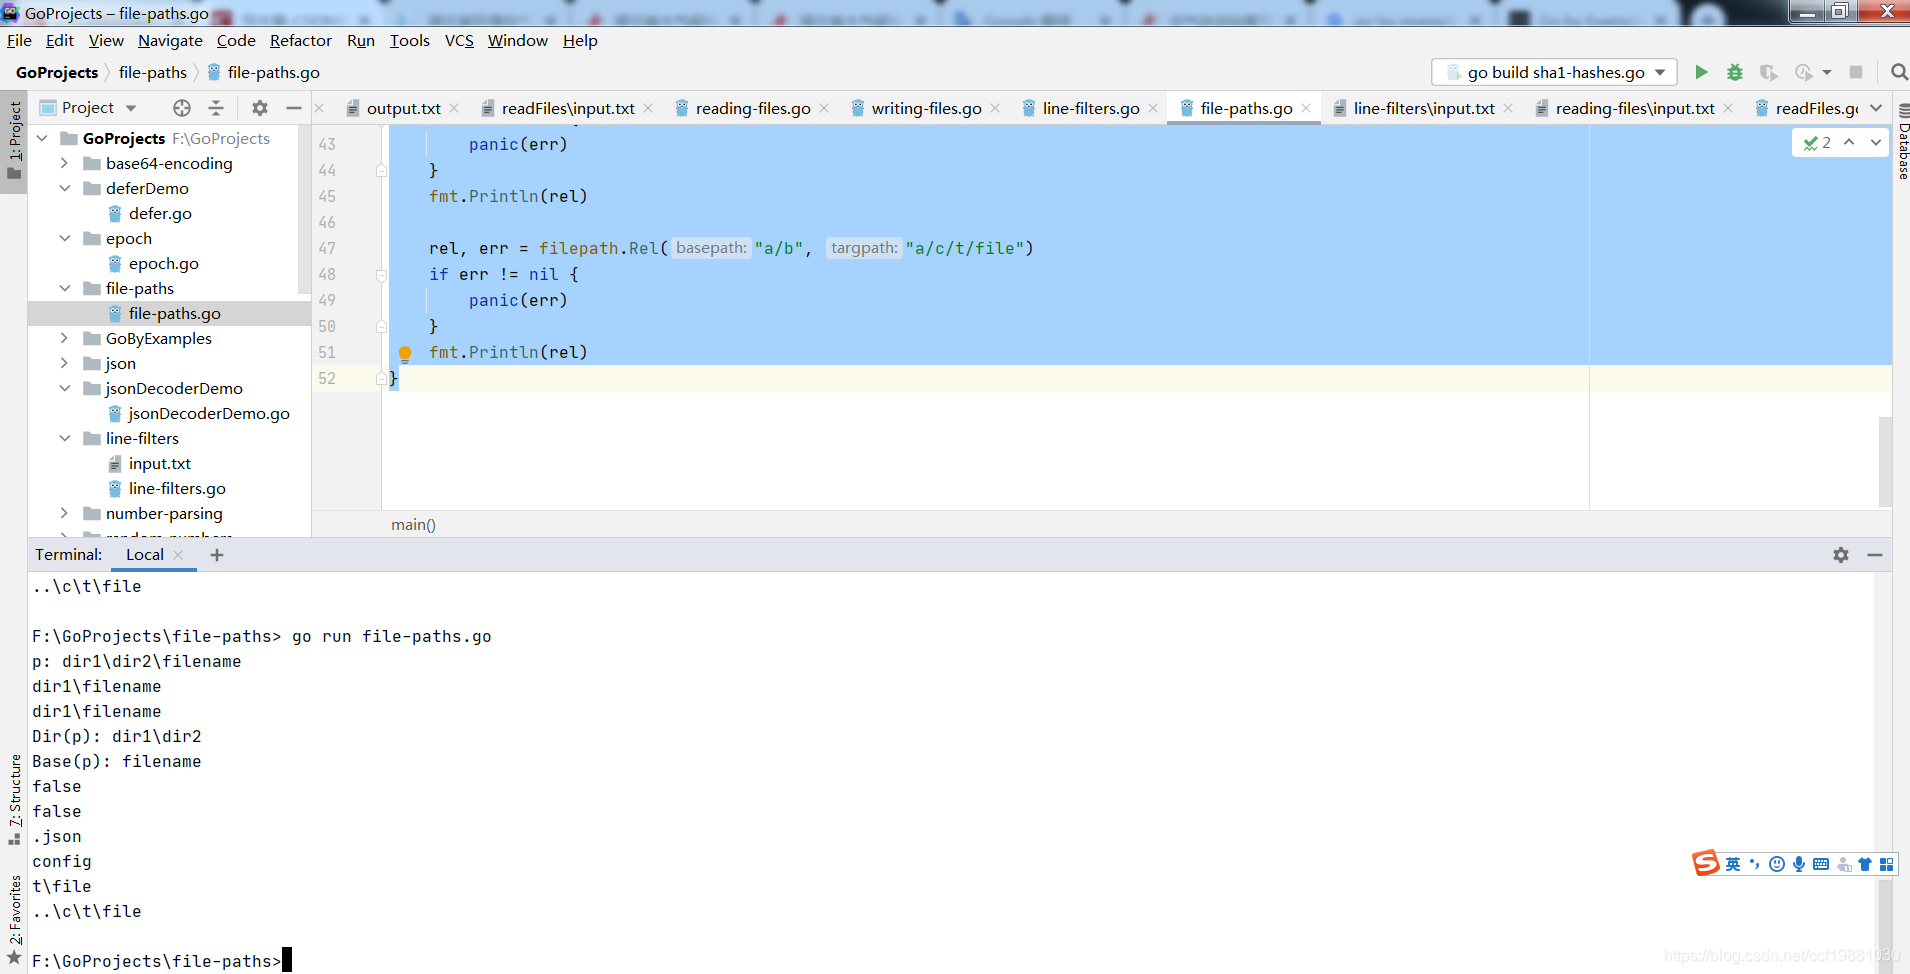Stop the running process

[x=1856, y=72]
